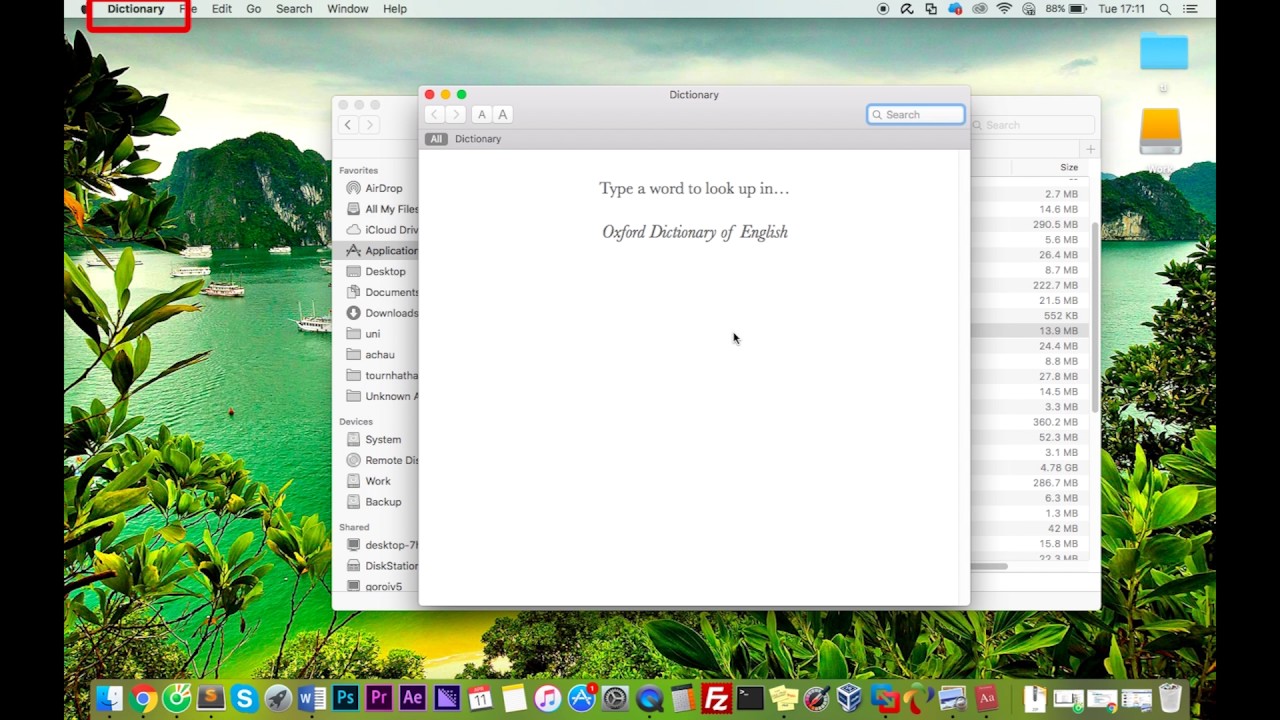
Task: Open iTunes from the Dock
Action: 547,698
